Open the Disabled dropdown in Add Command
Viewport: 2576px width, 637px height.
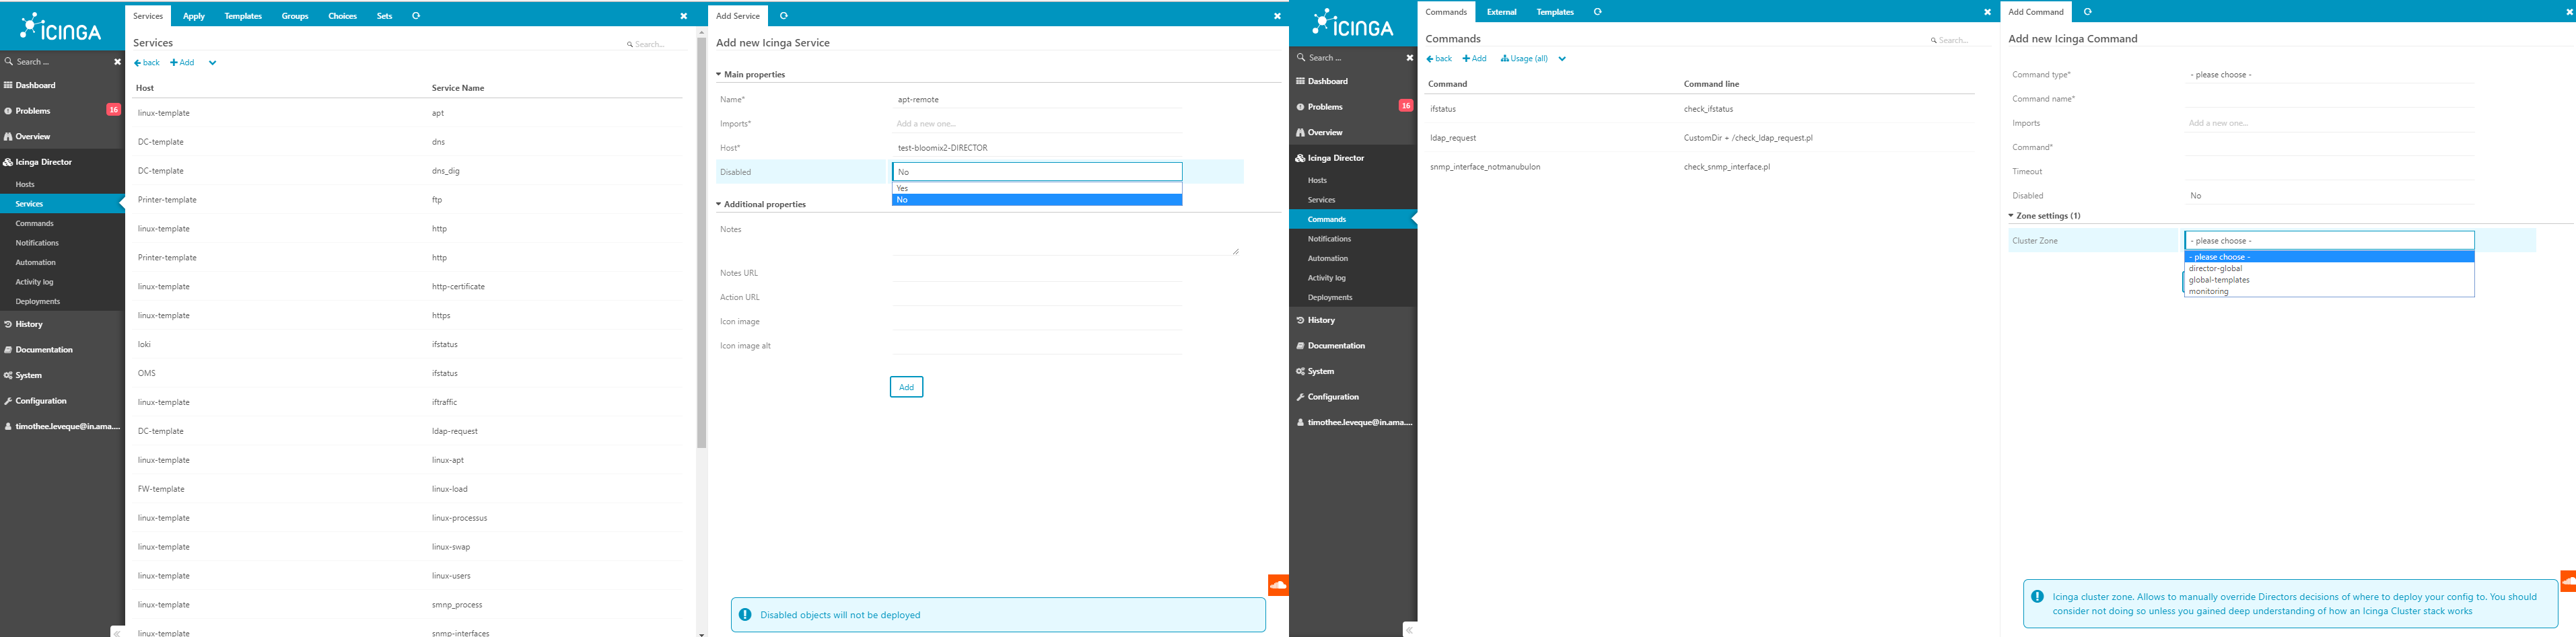tap(2329, 196)
